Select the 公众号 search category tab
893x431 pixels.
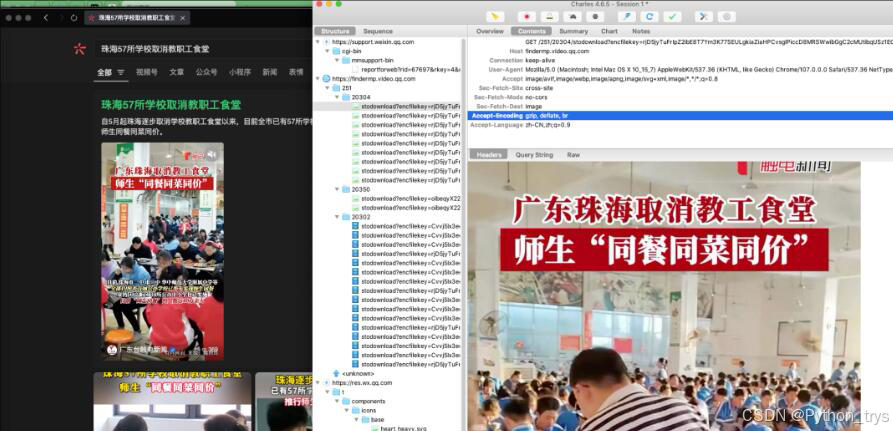[206, 72]
